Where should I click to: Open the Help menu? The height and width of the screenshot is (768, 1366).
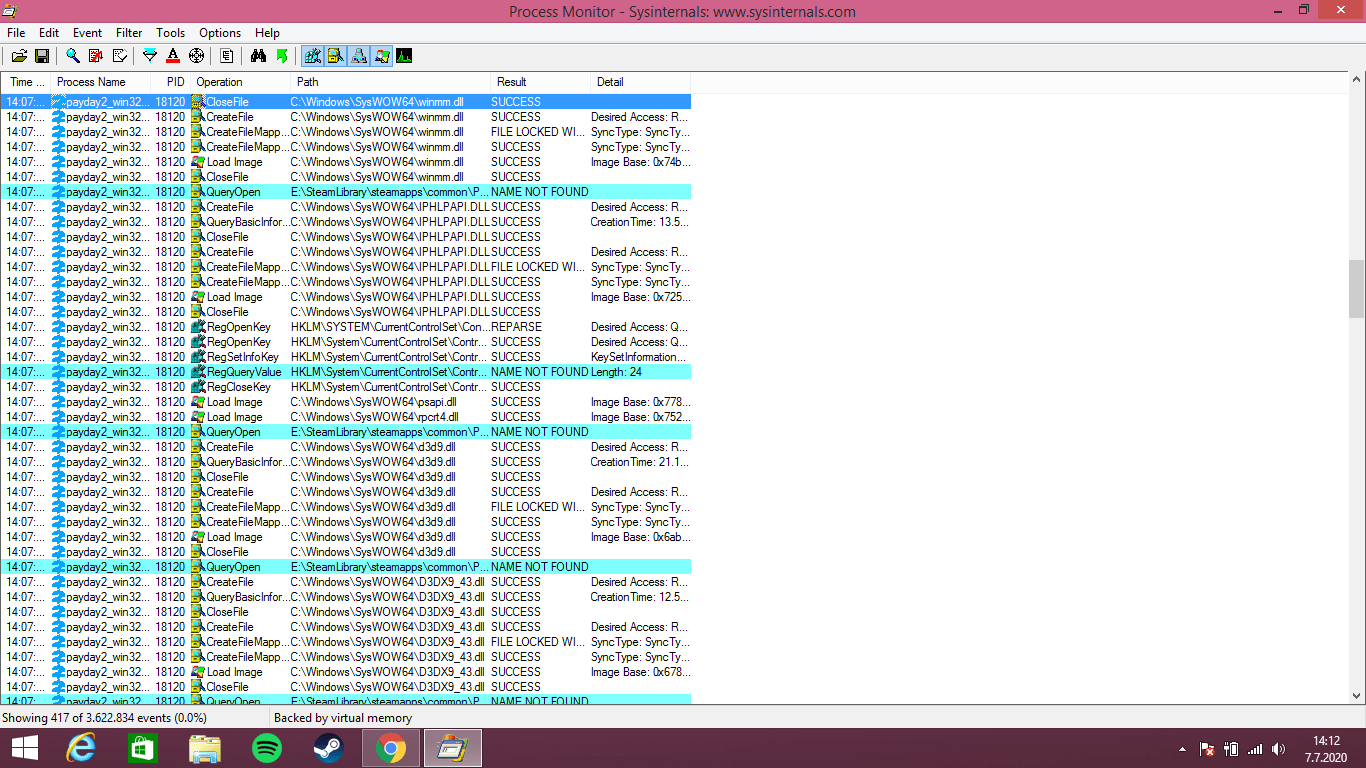(x=267, y=33)
